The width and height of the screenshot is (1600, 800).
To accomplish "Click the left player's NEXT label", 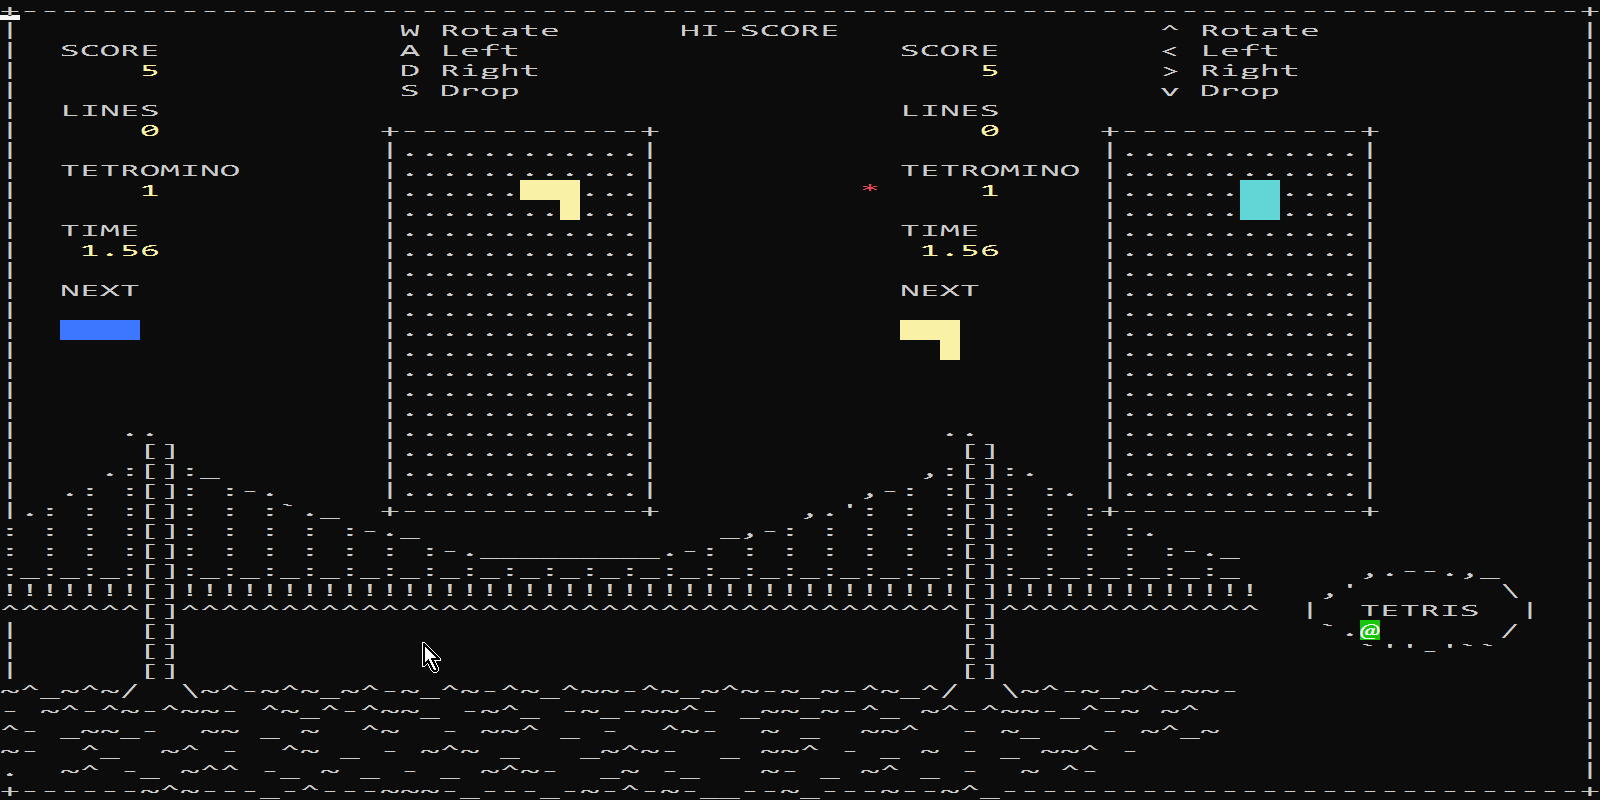I will (100, 290).
